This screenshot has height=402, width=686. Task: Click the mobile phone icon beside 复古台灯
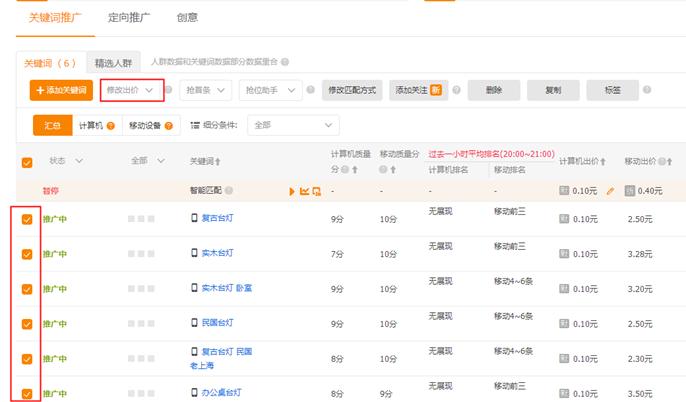click(195, 217)
